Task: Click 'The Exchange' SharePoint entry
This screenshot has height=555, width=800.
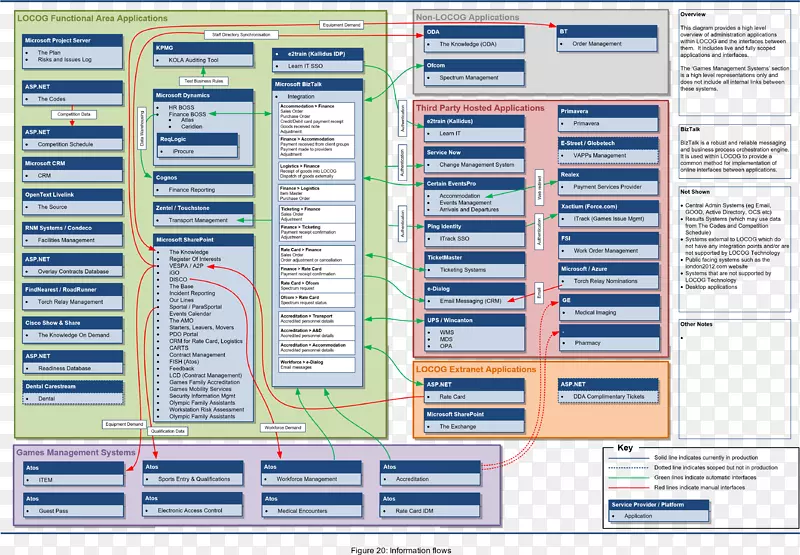Action: (458, 426)
